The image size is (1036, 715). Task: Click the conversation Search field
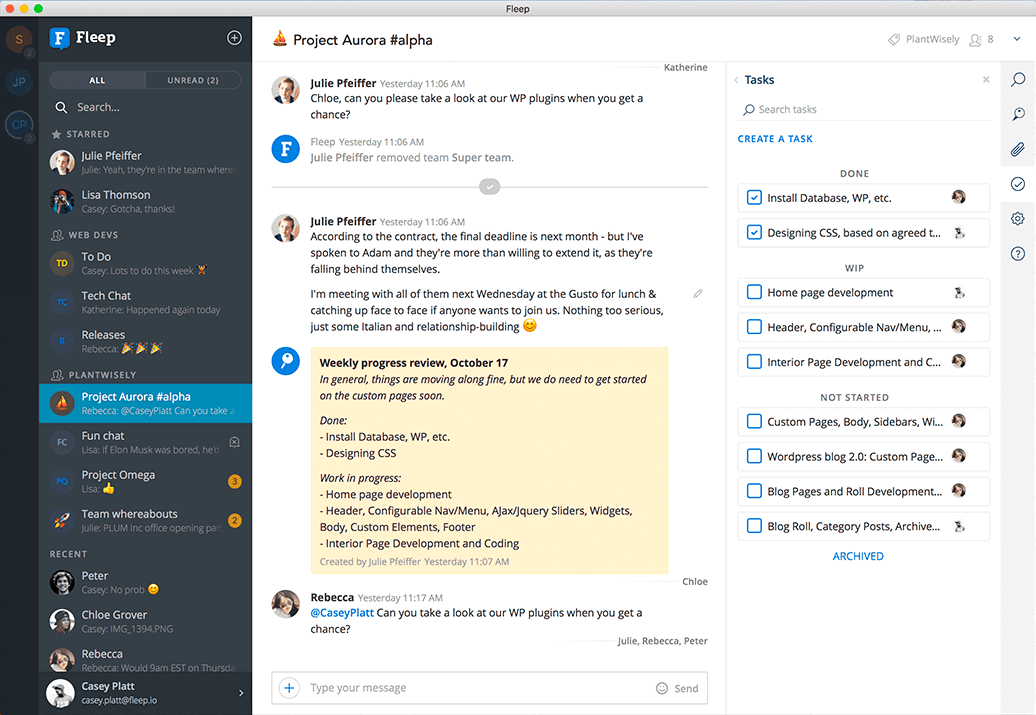tap(145, 107)
